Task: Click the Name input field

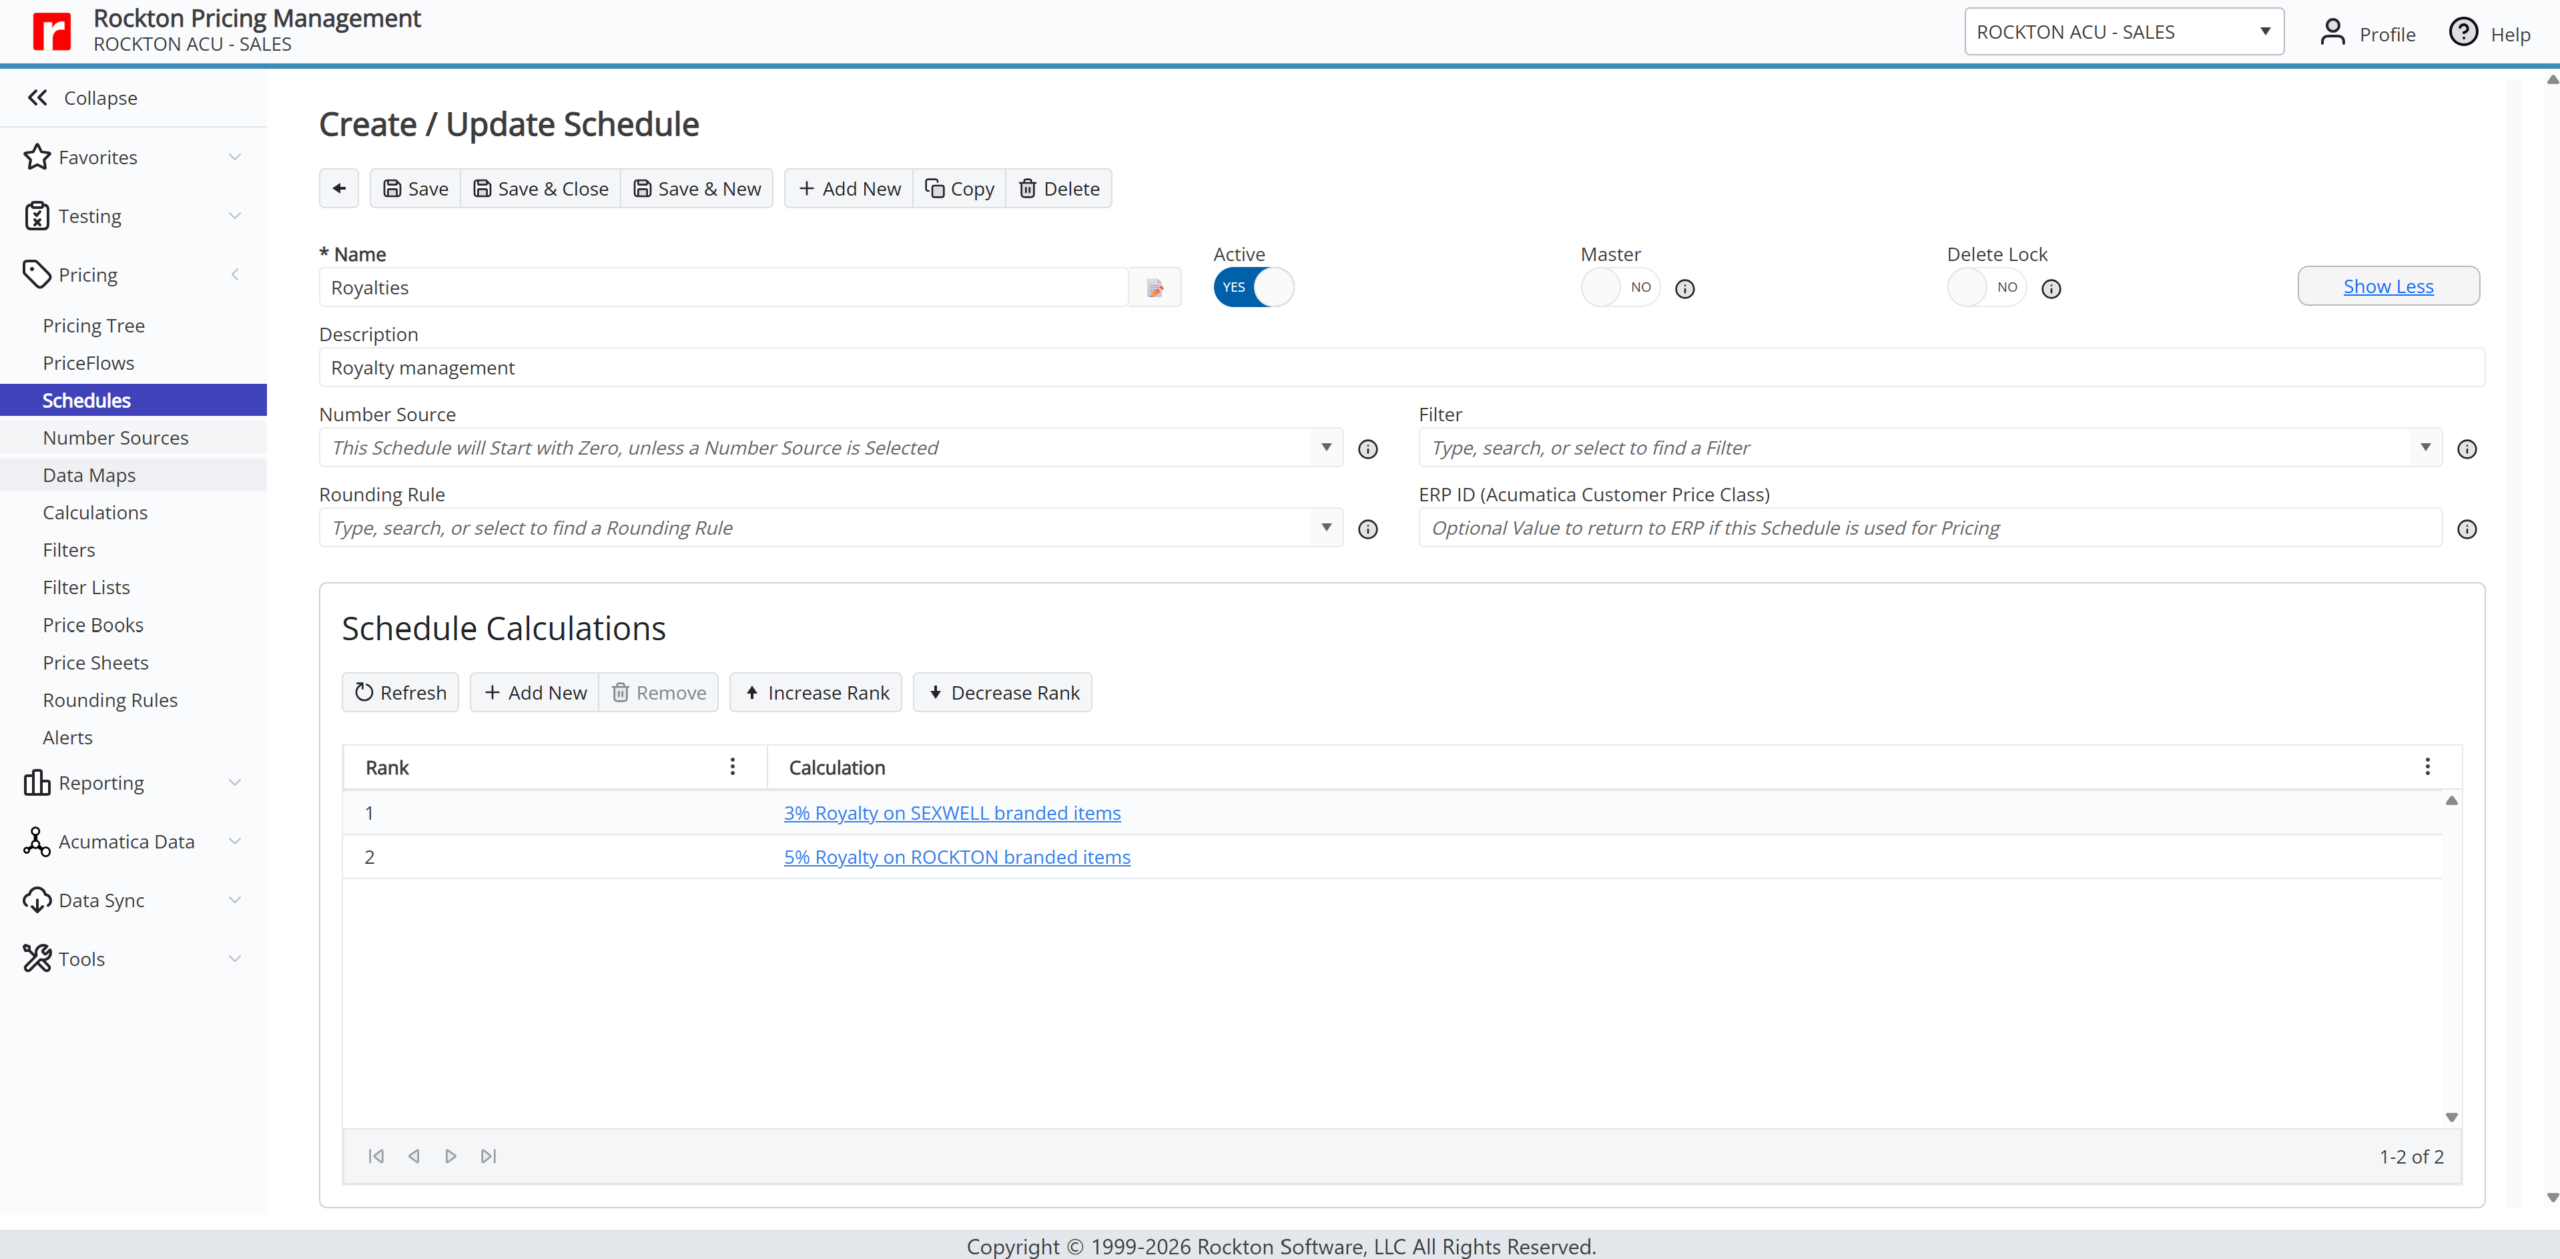Action: tap(724, 287)
